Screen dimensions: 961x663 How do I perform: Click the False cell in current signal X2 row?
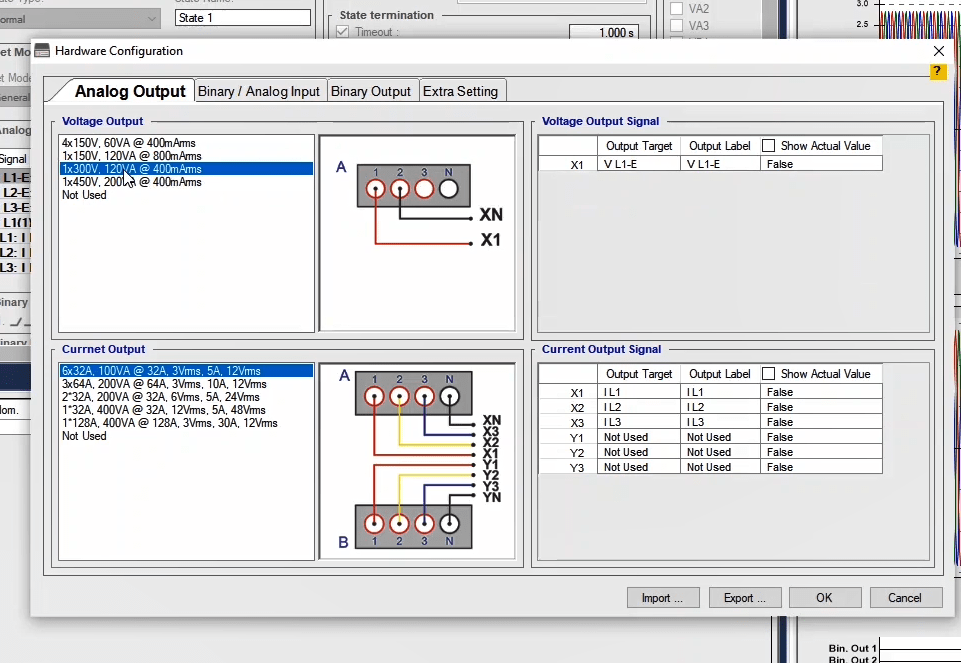(x=821, y=407)
